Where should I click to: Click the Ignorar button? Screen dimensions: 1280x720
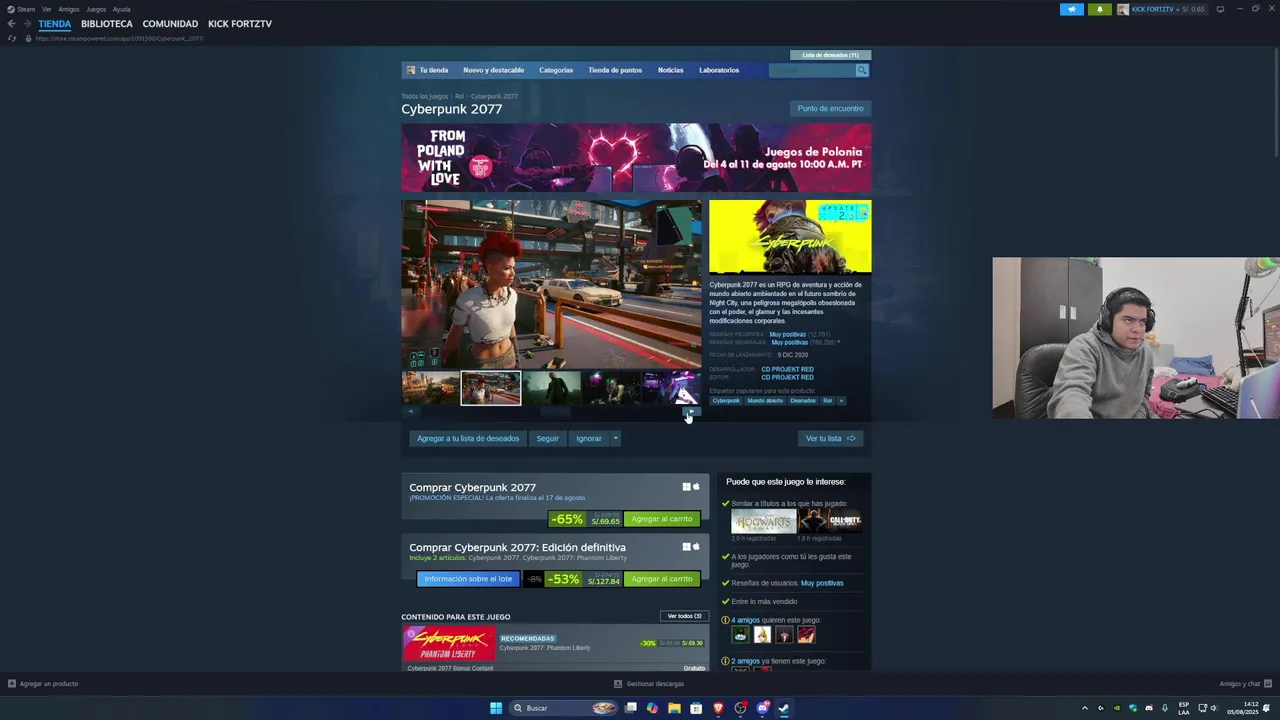(589, 438)
